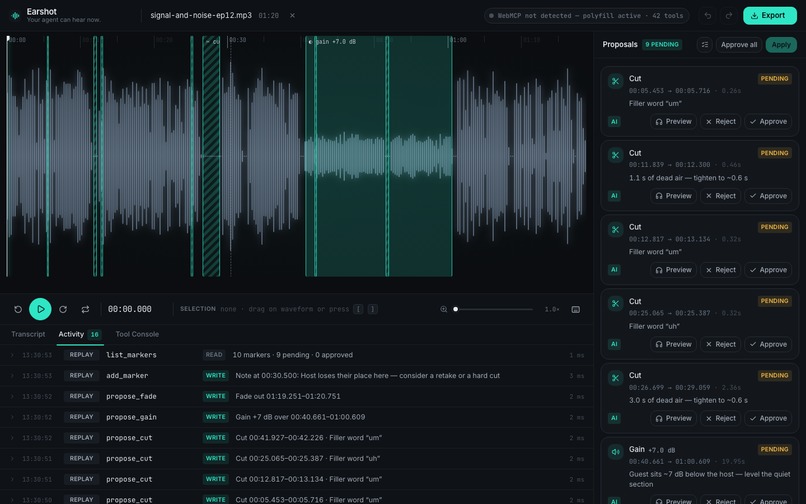
Task: Reject the 00:12.817 um cut
Action: [x=720, y=270]
